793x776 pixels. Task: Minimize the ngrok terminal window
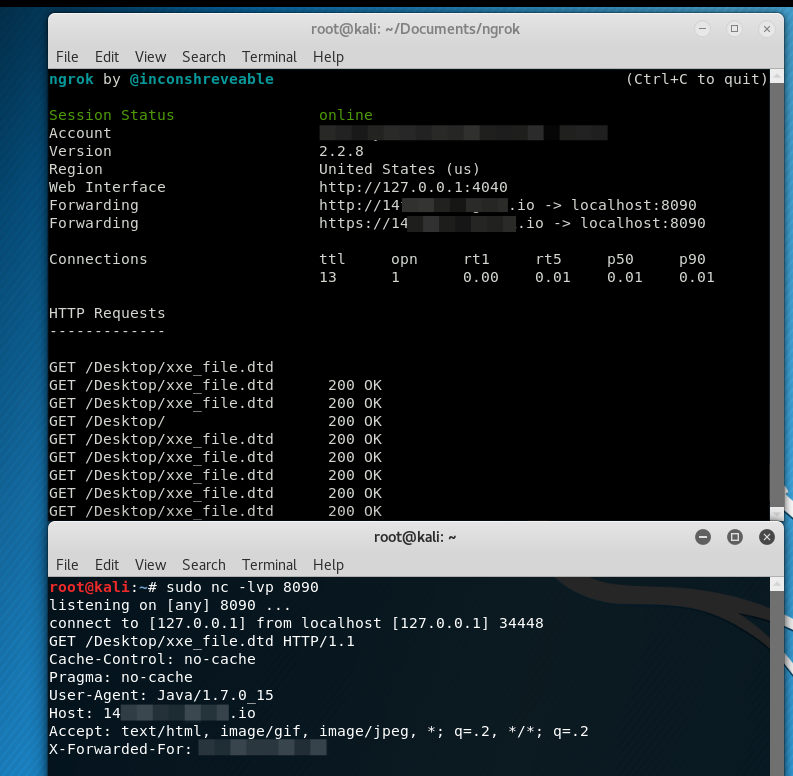[702, 29]
